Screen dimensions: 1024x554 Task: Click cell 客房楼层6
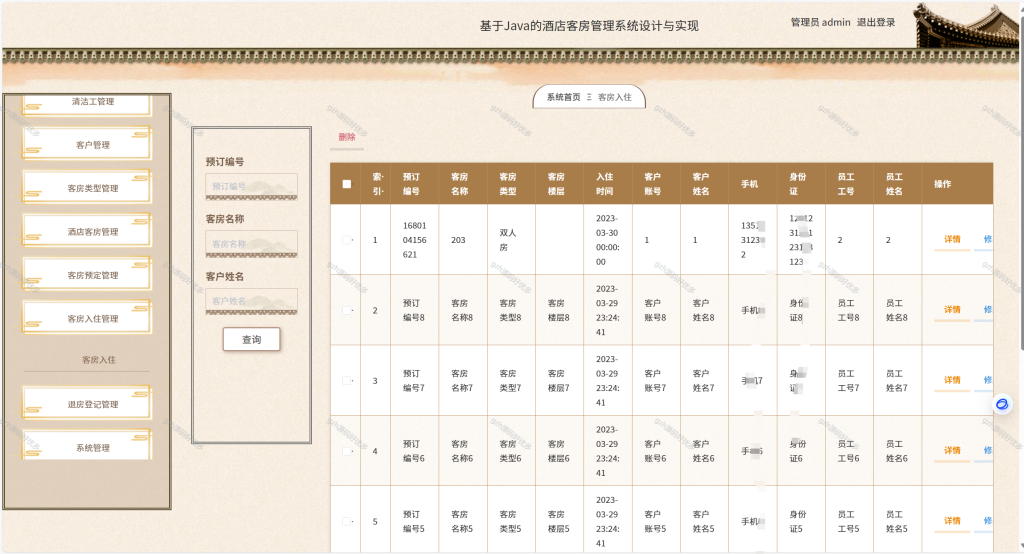(x=558, y=451)
